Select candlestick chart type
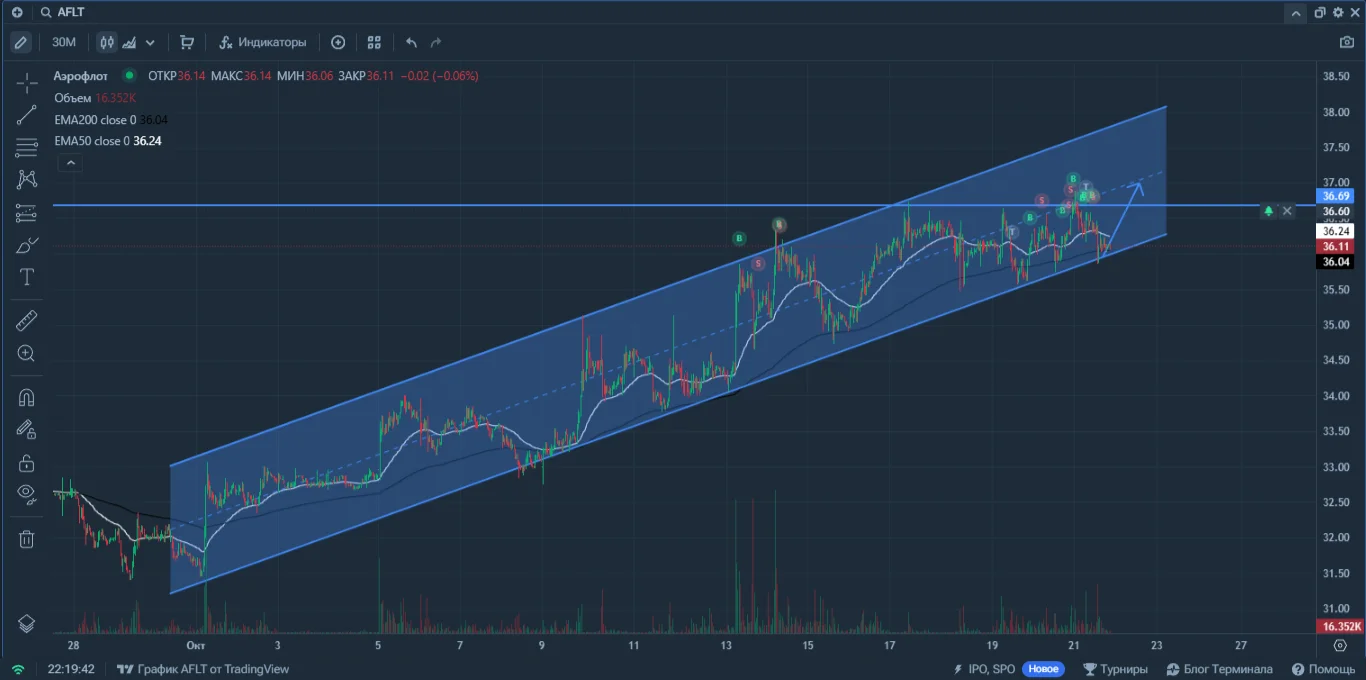The width and height of the screenshot is (1366, 680). (107, 42)
